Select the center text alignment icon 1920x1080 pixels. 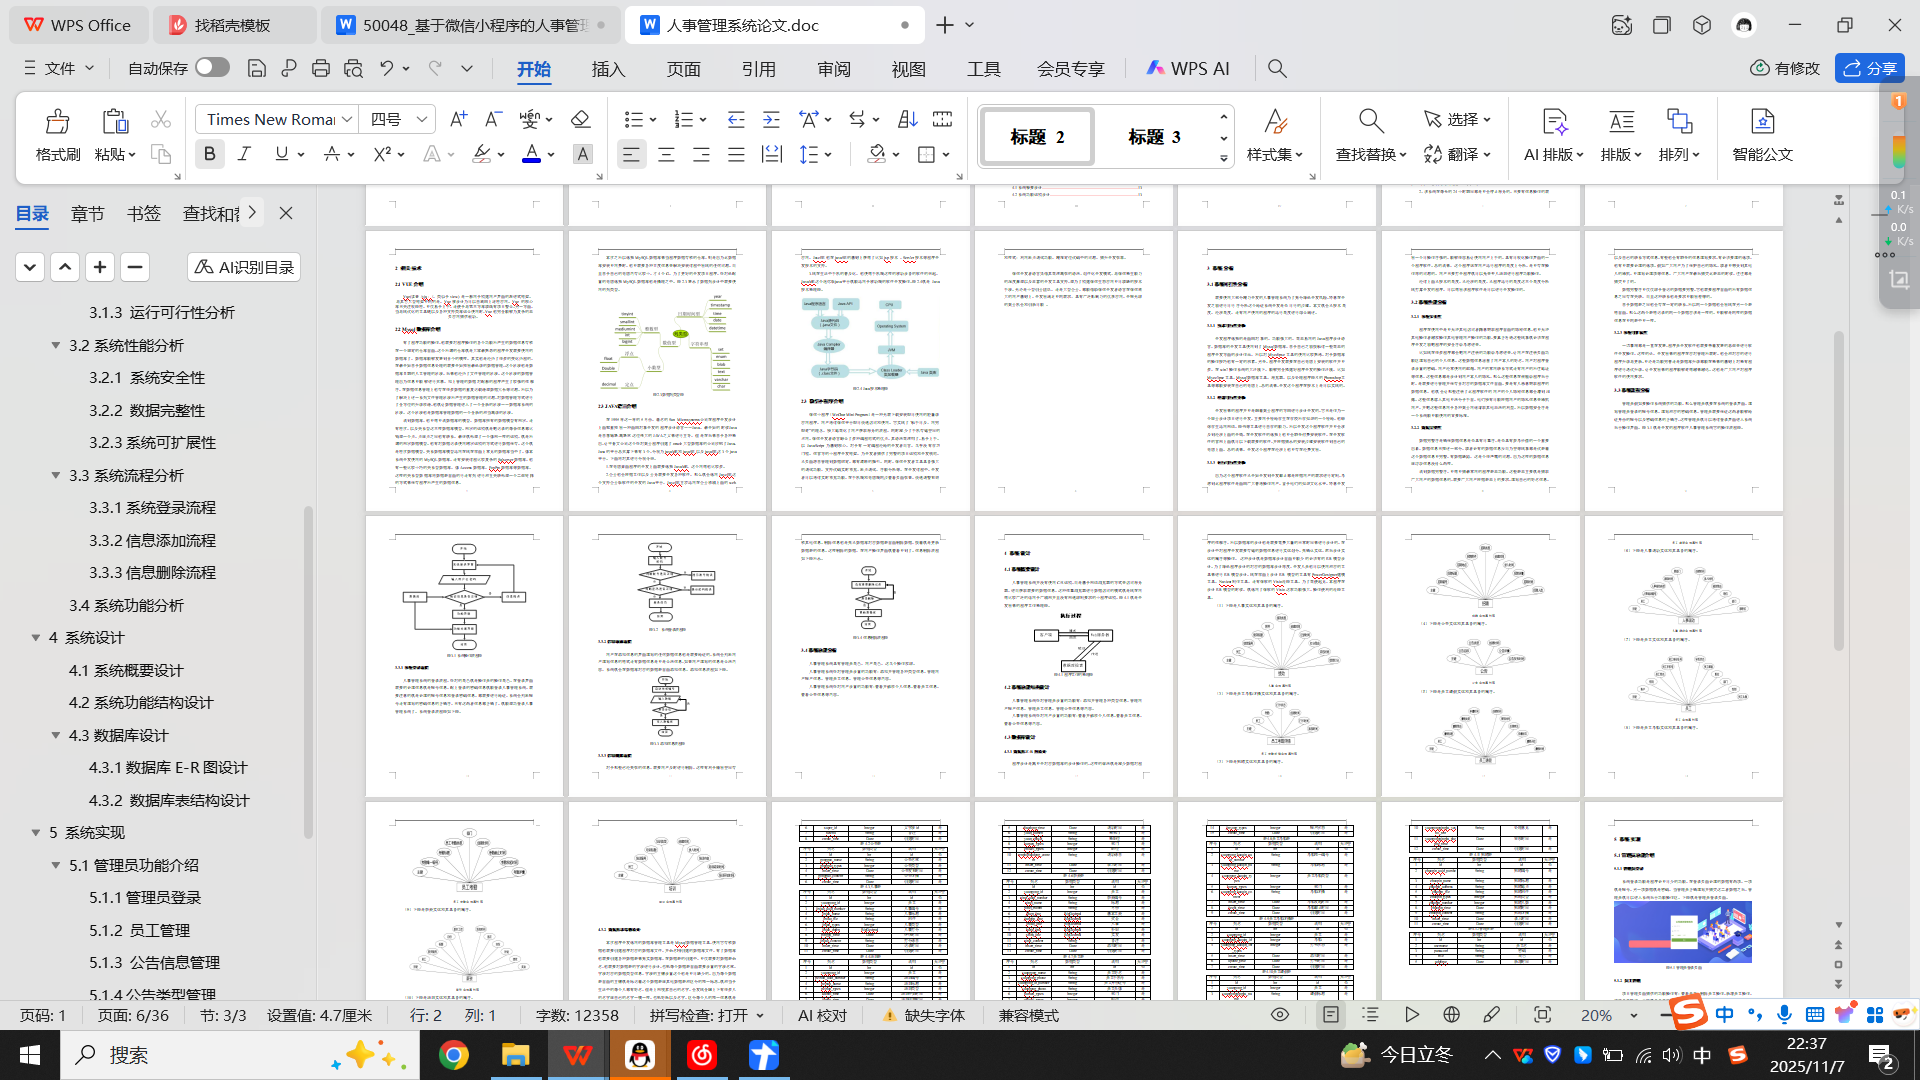click(666, 154)
